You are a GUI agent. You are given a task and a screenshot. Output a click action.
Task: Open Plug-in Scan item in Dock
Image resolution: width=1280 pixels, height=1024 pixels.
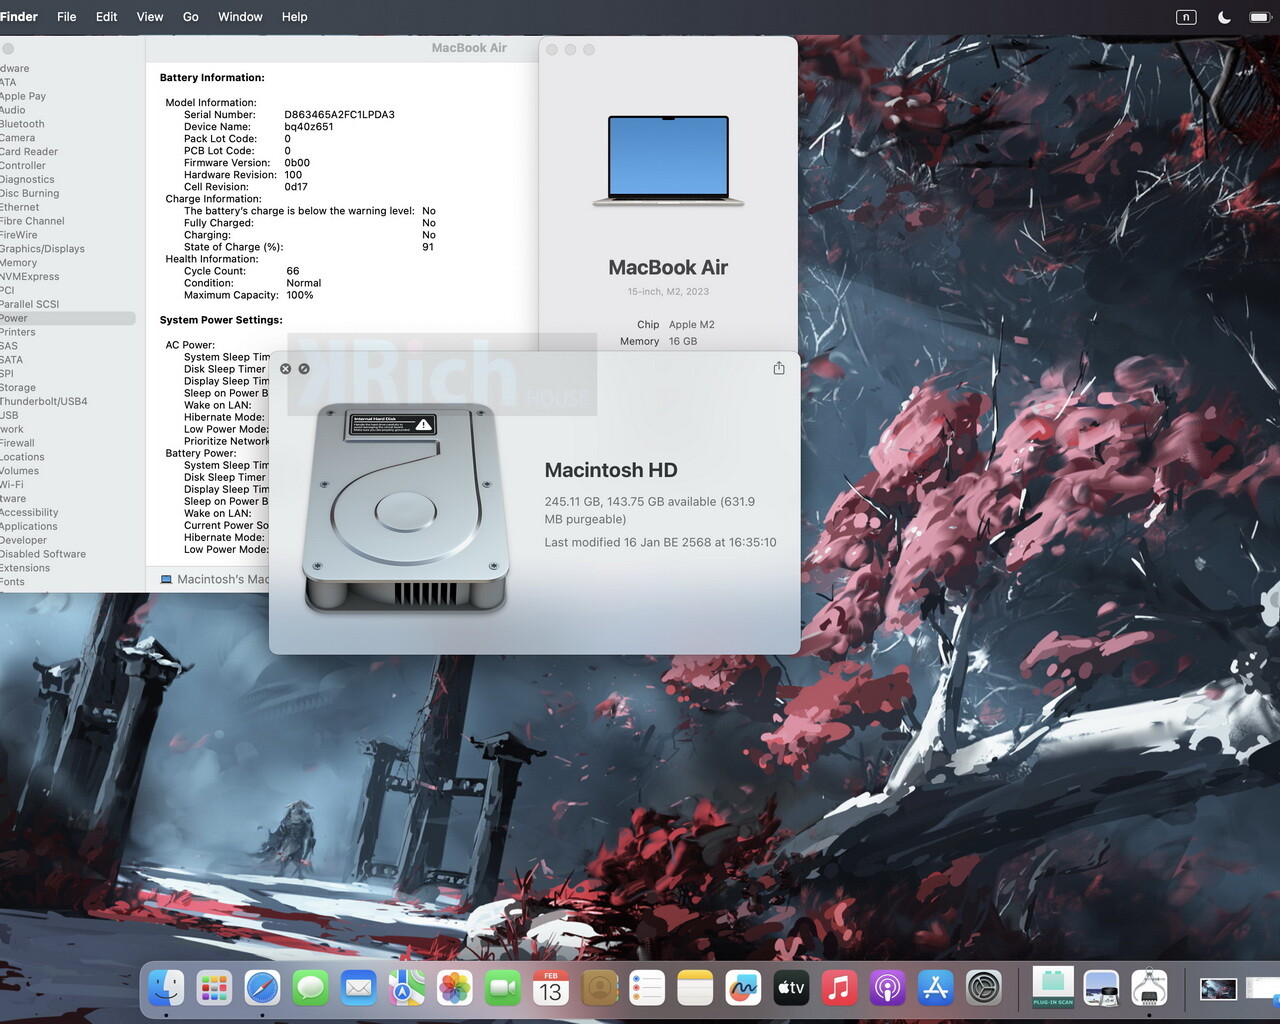[x=1053, y=987]
